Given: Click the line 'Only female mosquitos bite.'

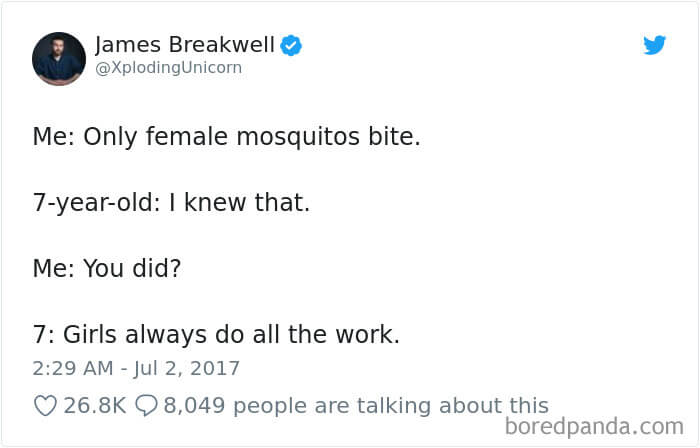Looking at the screenshot, I should coord(252,137).
